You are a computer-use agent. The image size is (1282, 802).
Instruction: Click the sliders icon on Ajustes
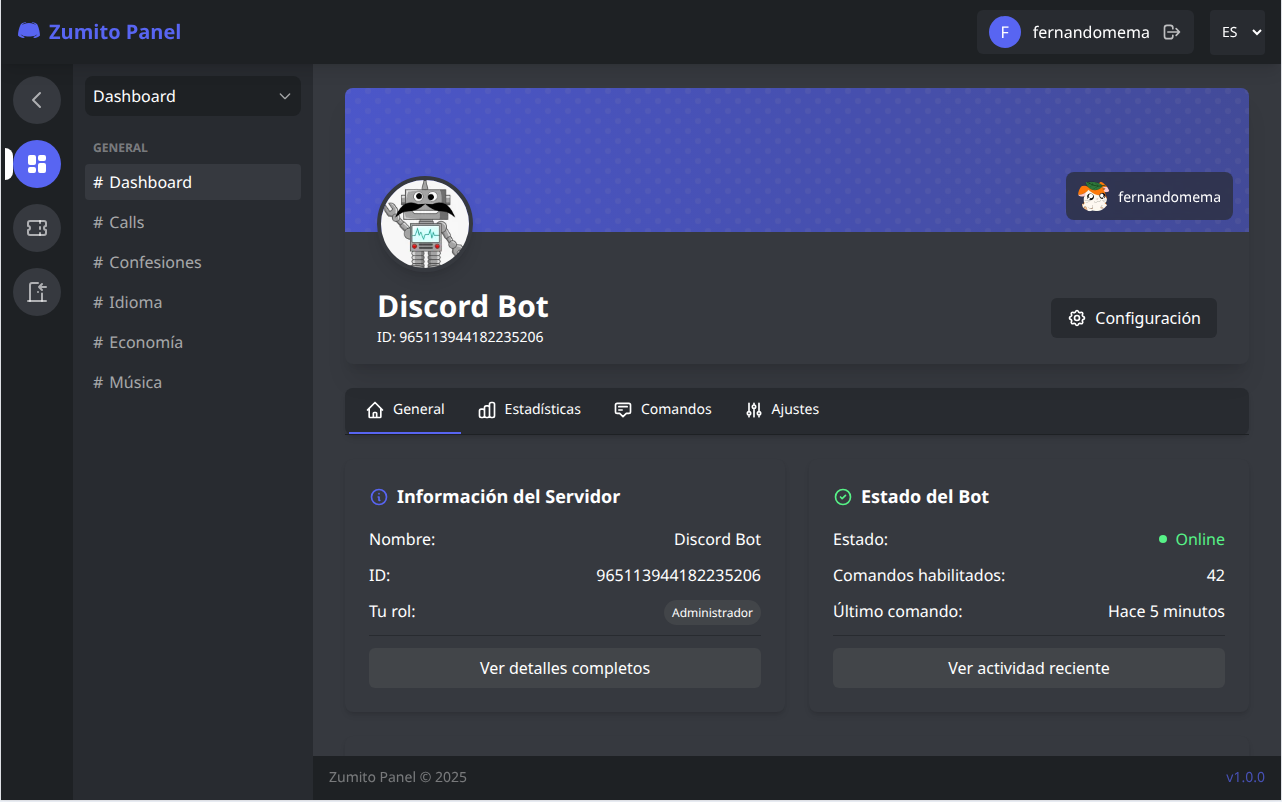pos(754,410)
